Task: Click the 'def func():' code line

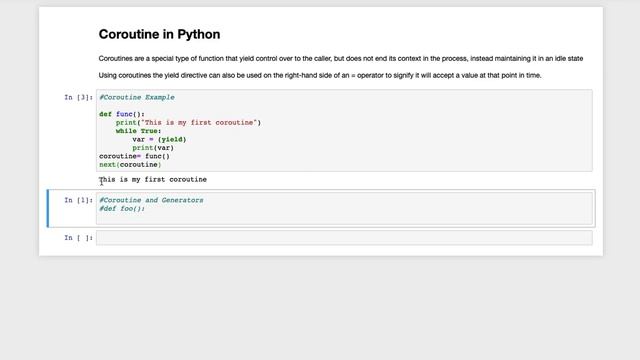Action: pyautogui.click(x=122, y=114)
